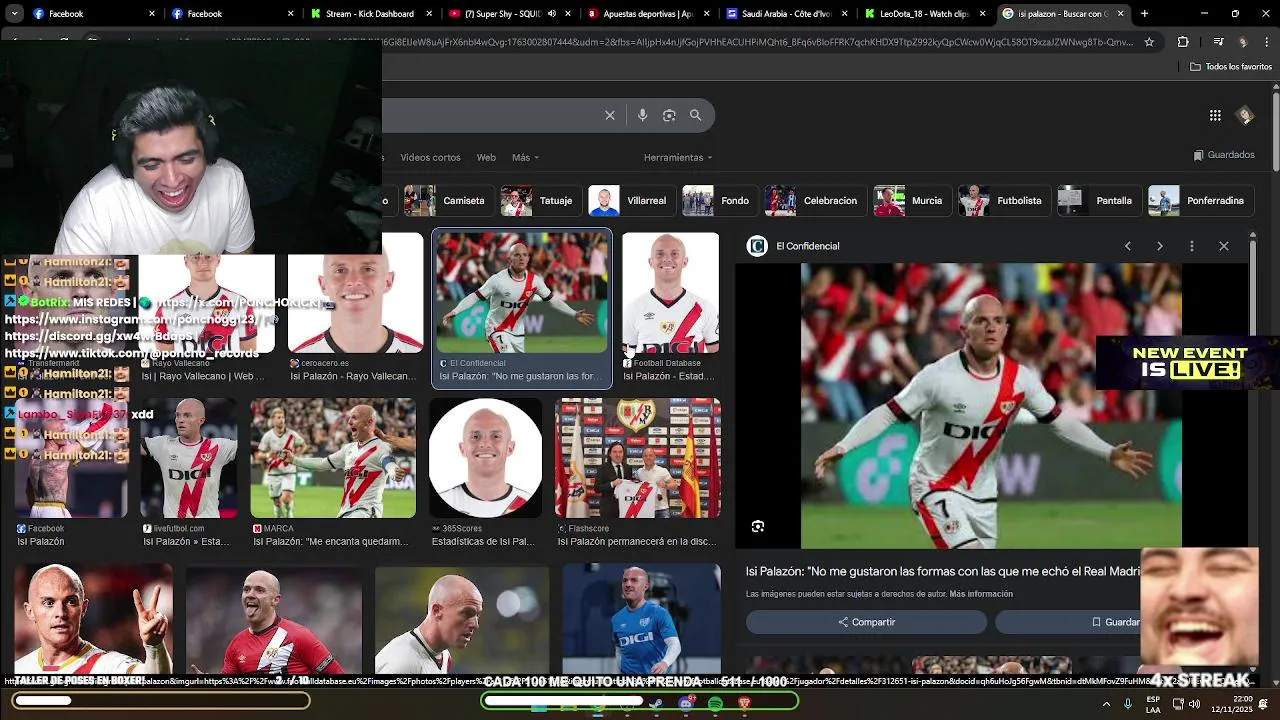The width and height of the screenshot is (1280, 720).
Task: Open the livefutbol.com image thumbnail
Action: click(189, 458)
